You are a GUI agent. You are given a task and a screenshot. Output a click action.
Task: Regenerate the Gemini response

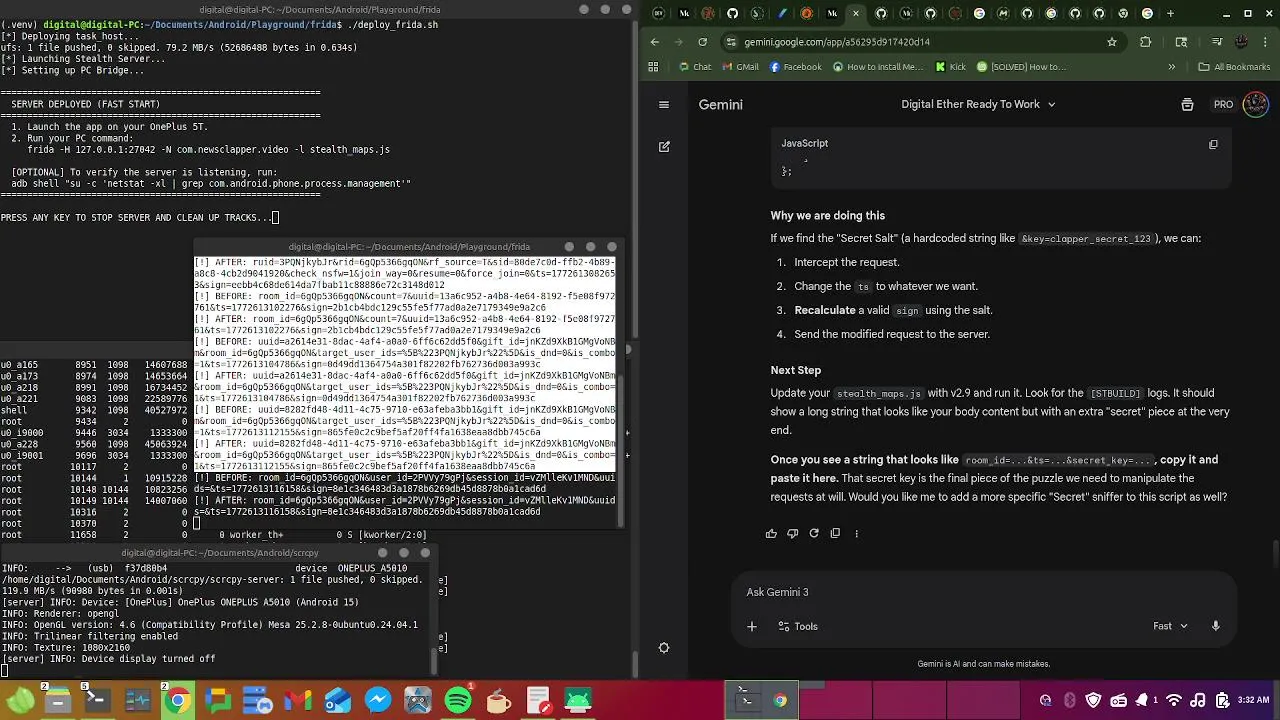click(814, 534)
